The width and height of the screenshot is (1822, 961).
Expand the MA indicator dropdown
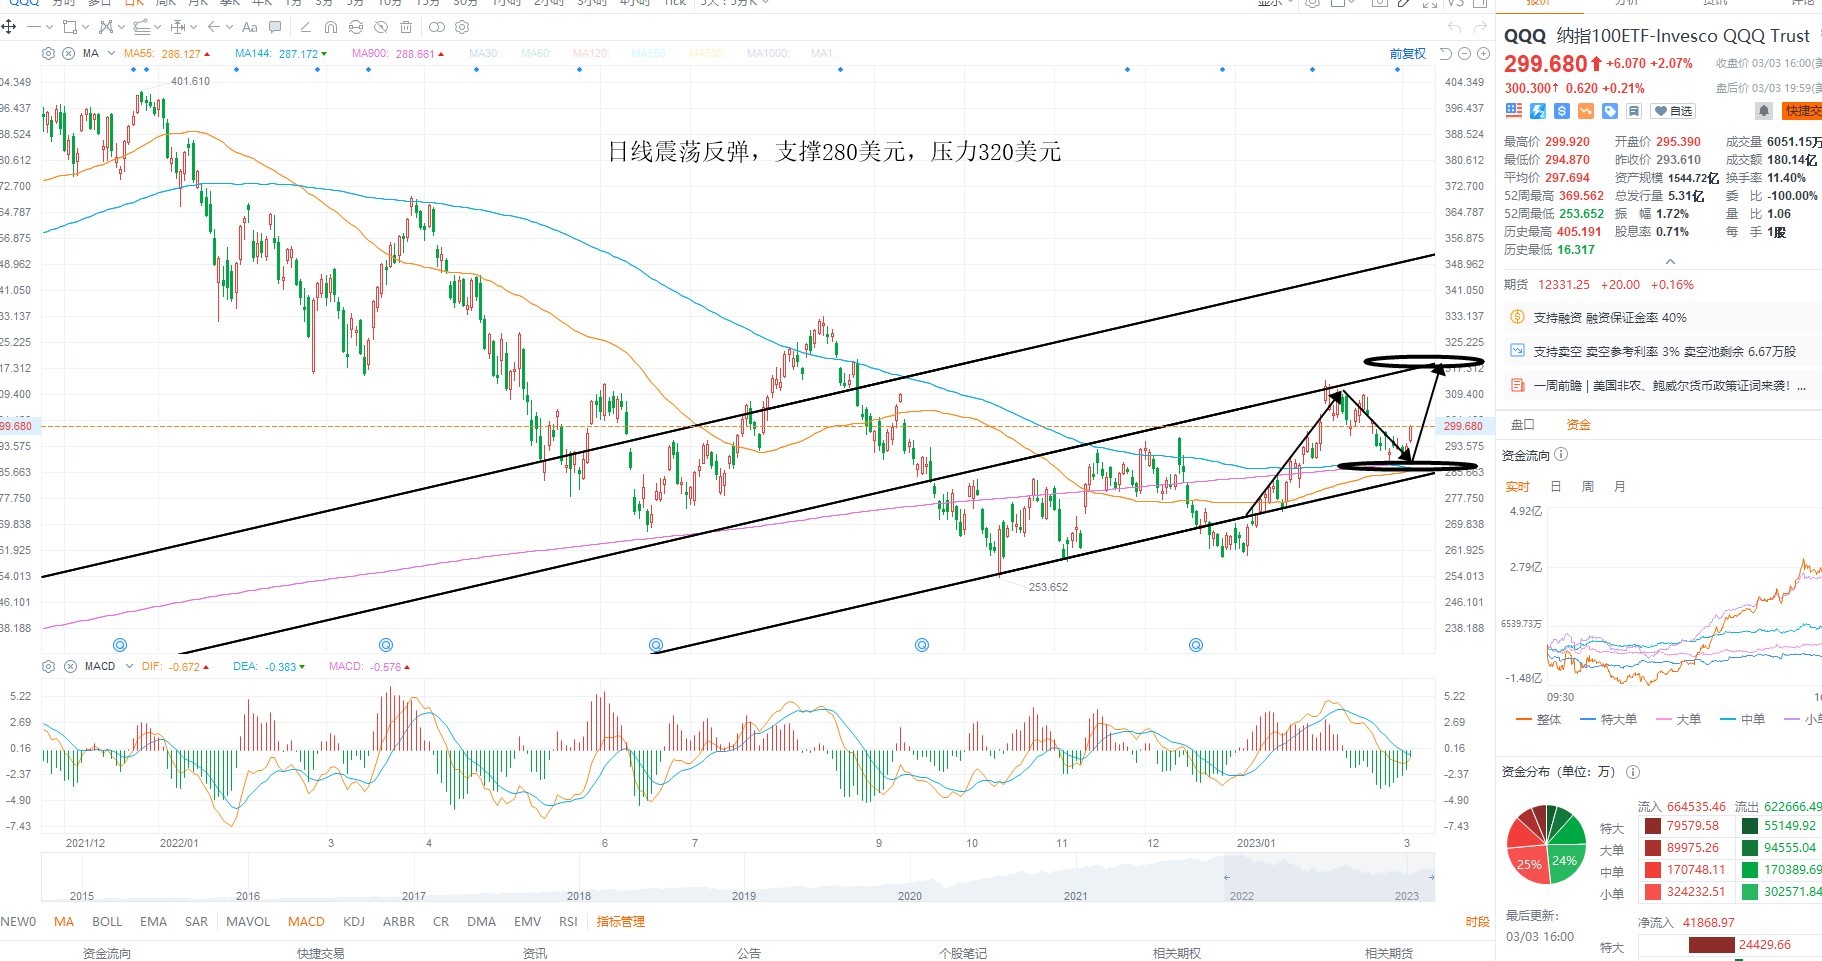pyautogui.click(x=111, y=53)
